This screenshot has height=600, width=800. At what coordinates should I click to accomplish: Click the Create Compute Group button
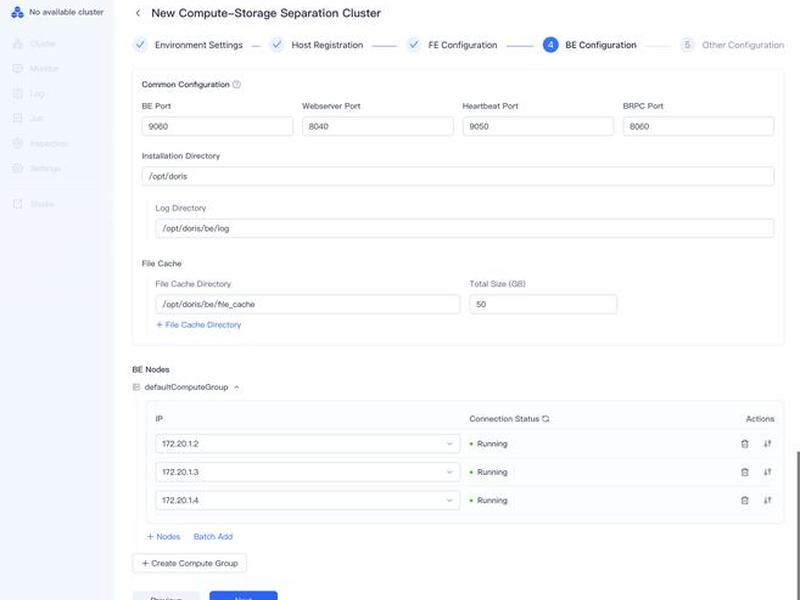pos(189,563)
